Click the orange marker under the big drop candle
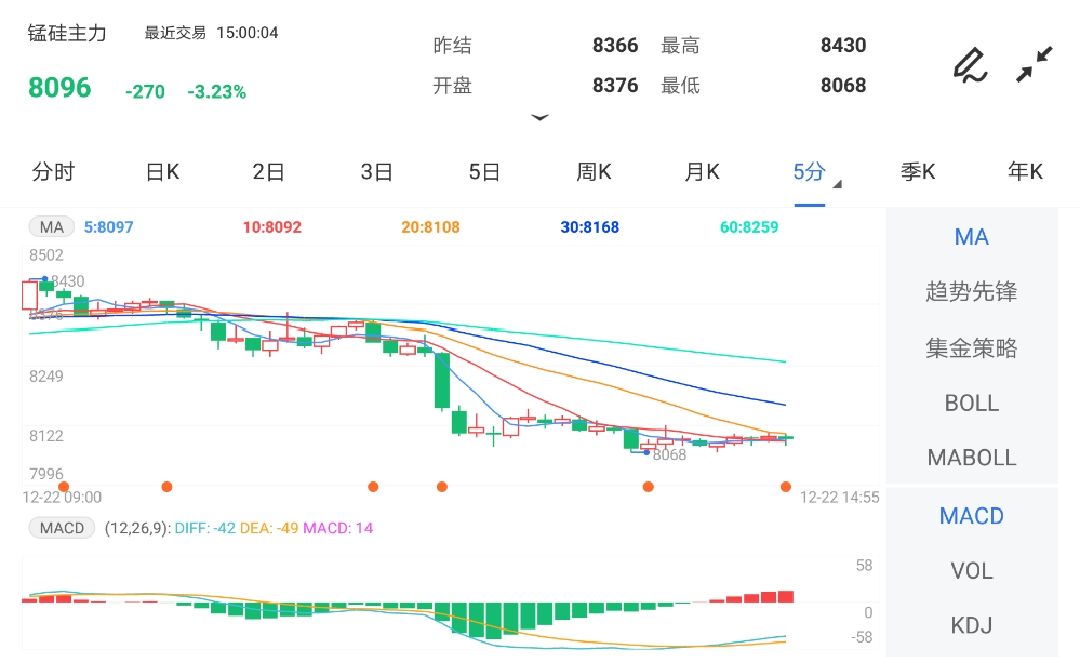1080x657 pixels. (442, 487)
